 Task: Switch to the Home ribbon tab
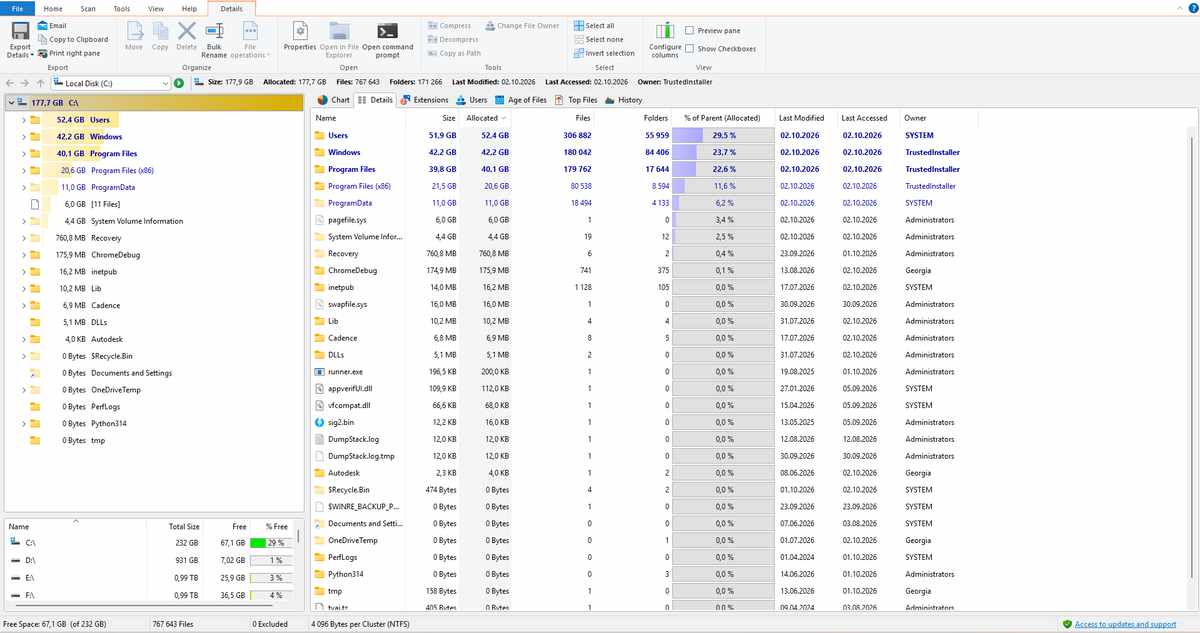(53, 8)
